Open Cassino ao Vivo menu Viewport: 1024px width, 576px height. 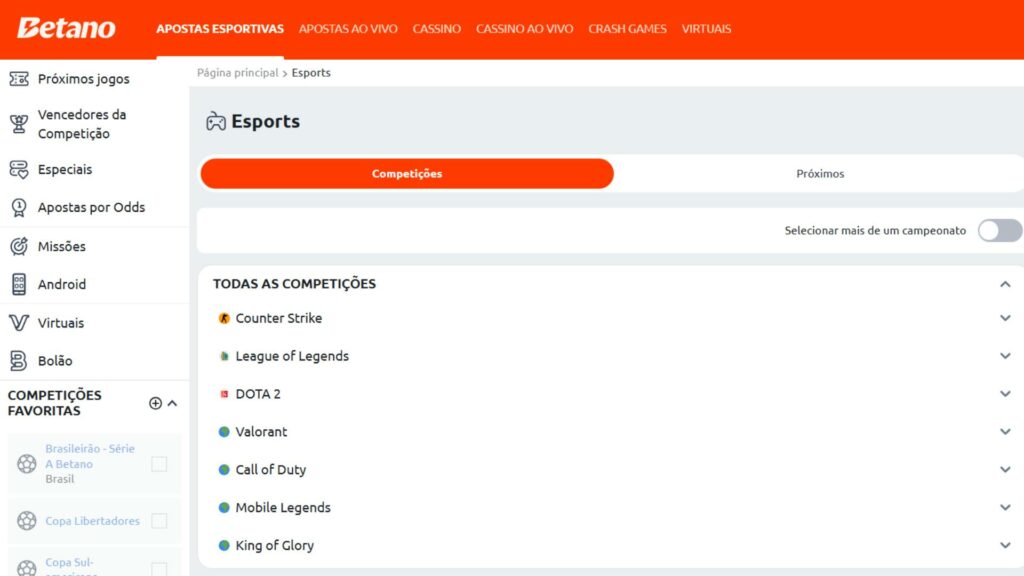524,29
